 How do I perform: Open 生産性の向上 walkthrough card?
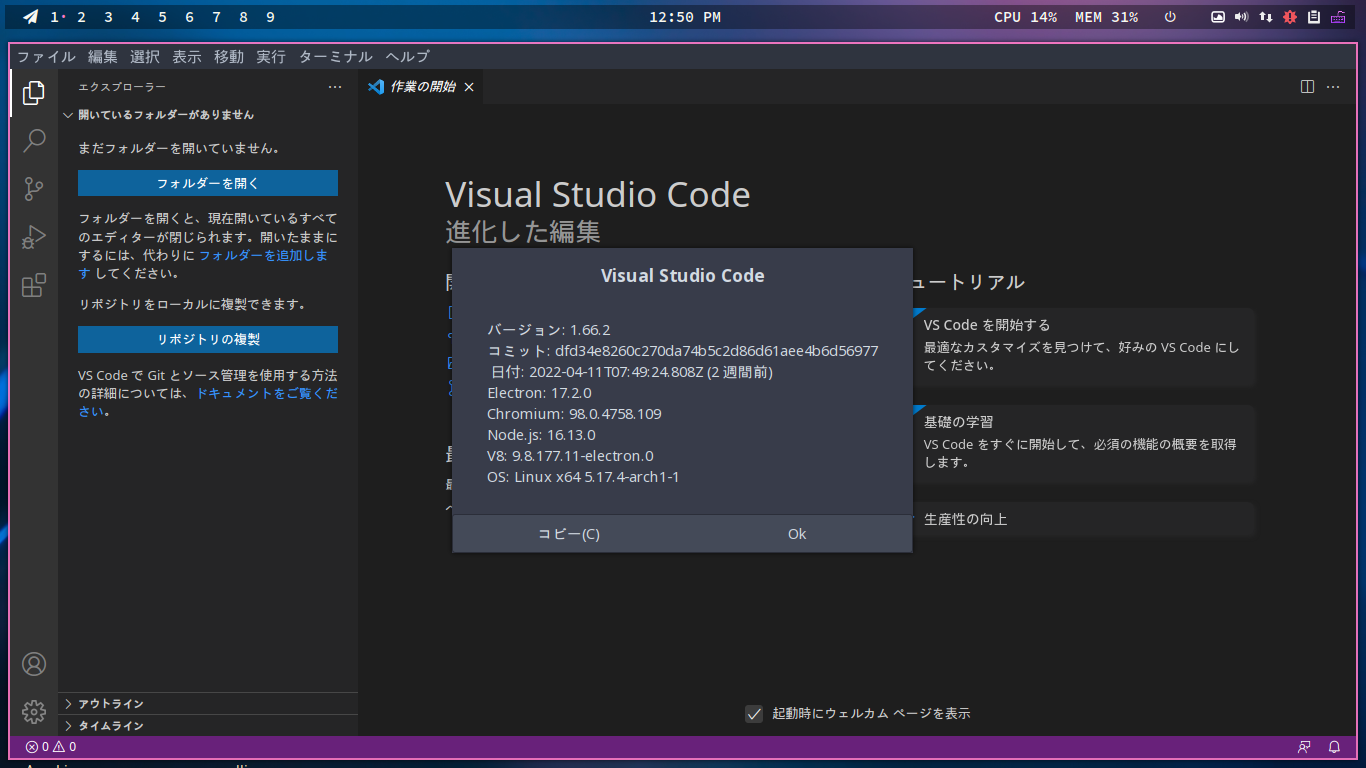[x=1083, y=520]
